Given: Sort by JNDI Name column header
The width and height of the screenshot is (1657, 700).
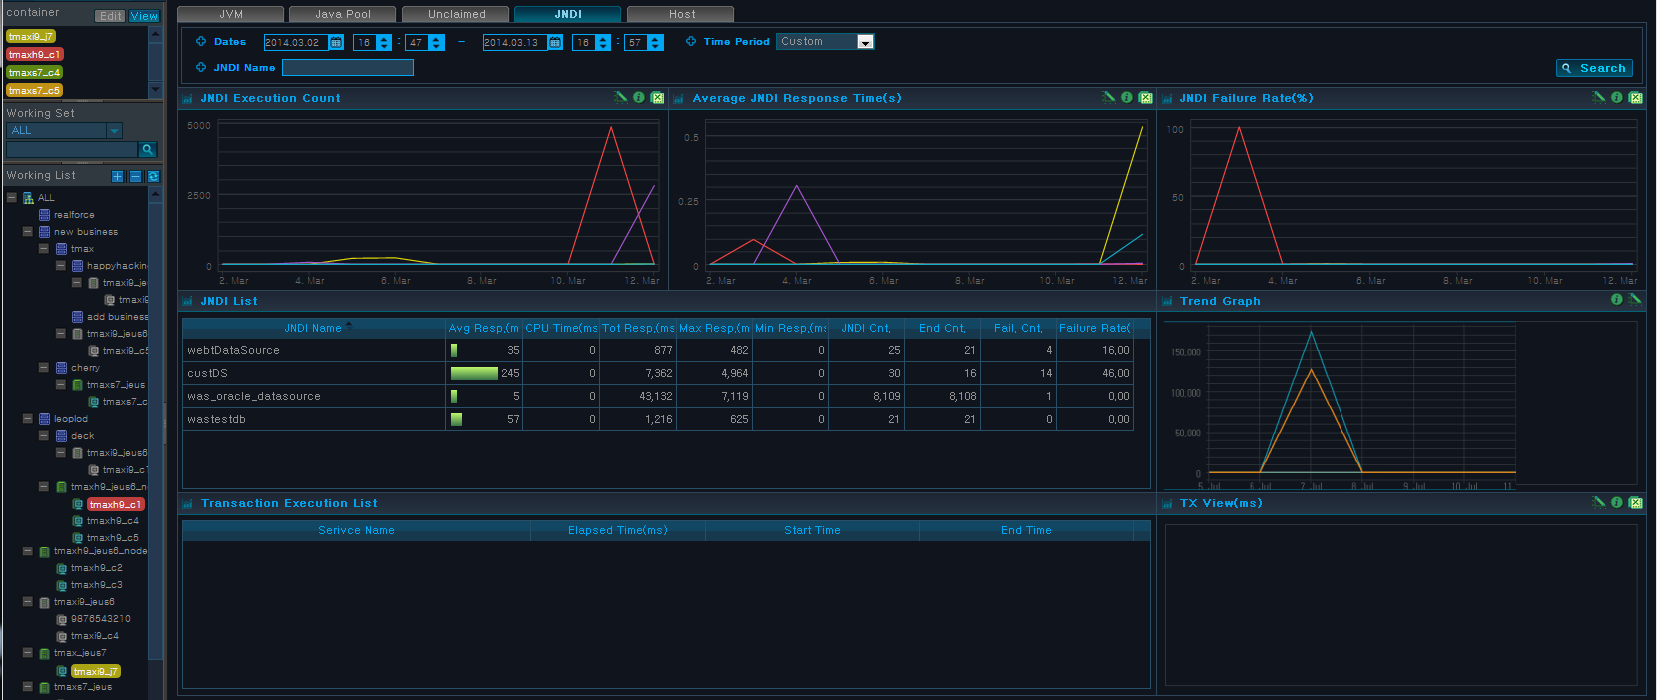Looking at the screenshot, I should tap(313, 328).
